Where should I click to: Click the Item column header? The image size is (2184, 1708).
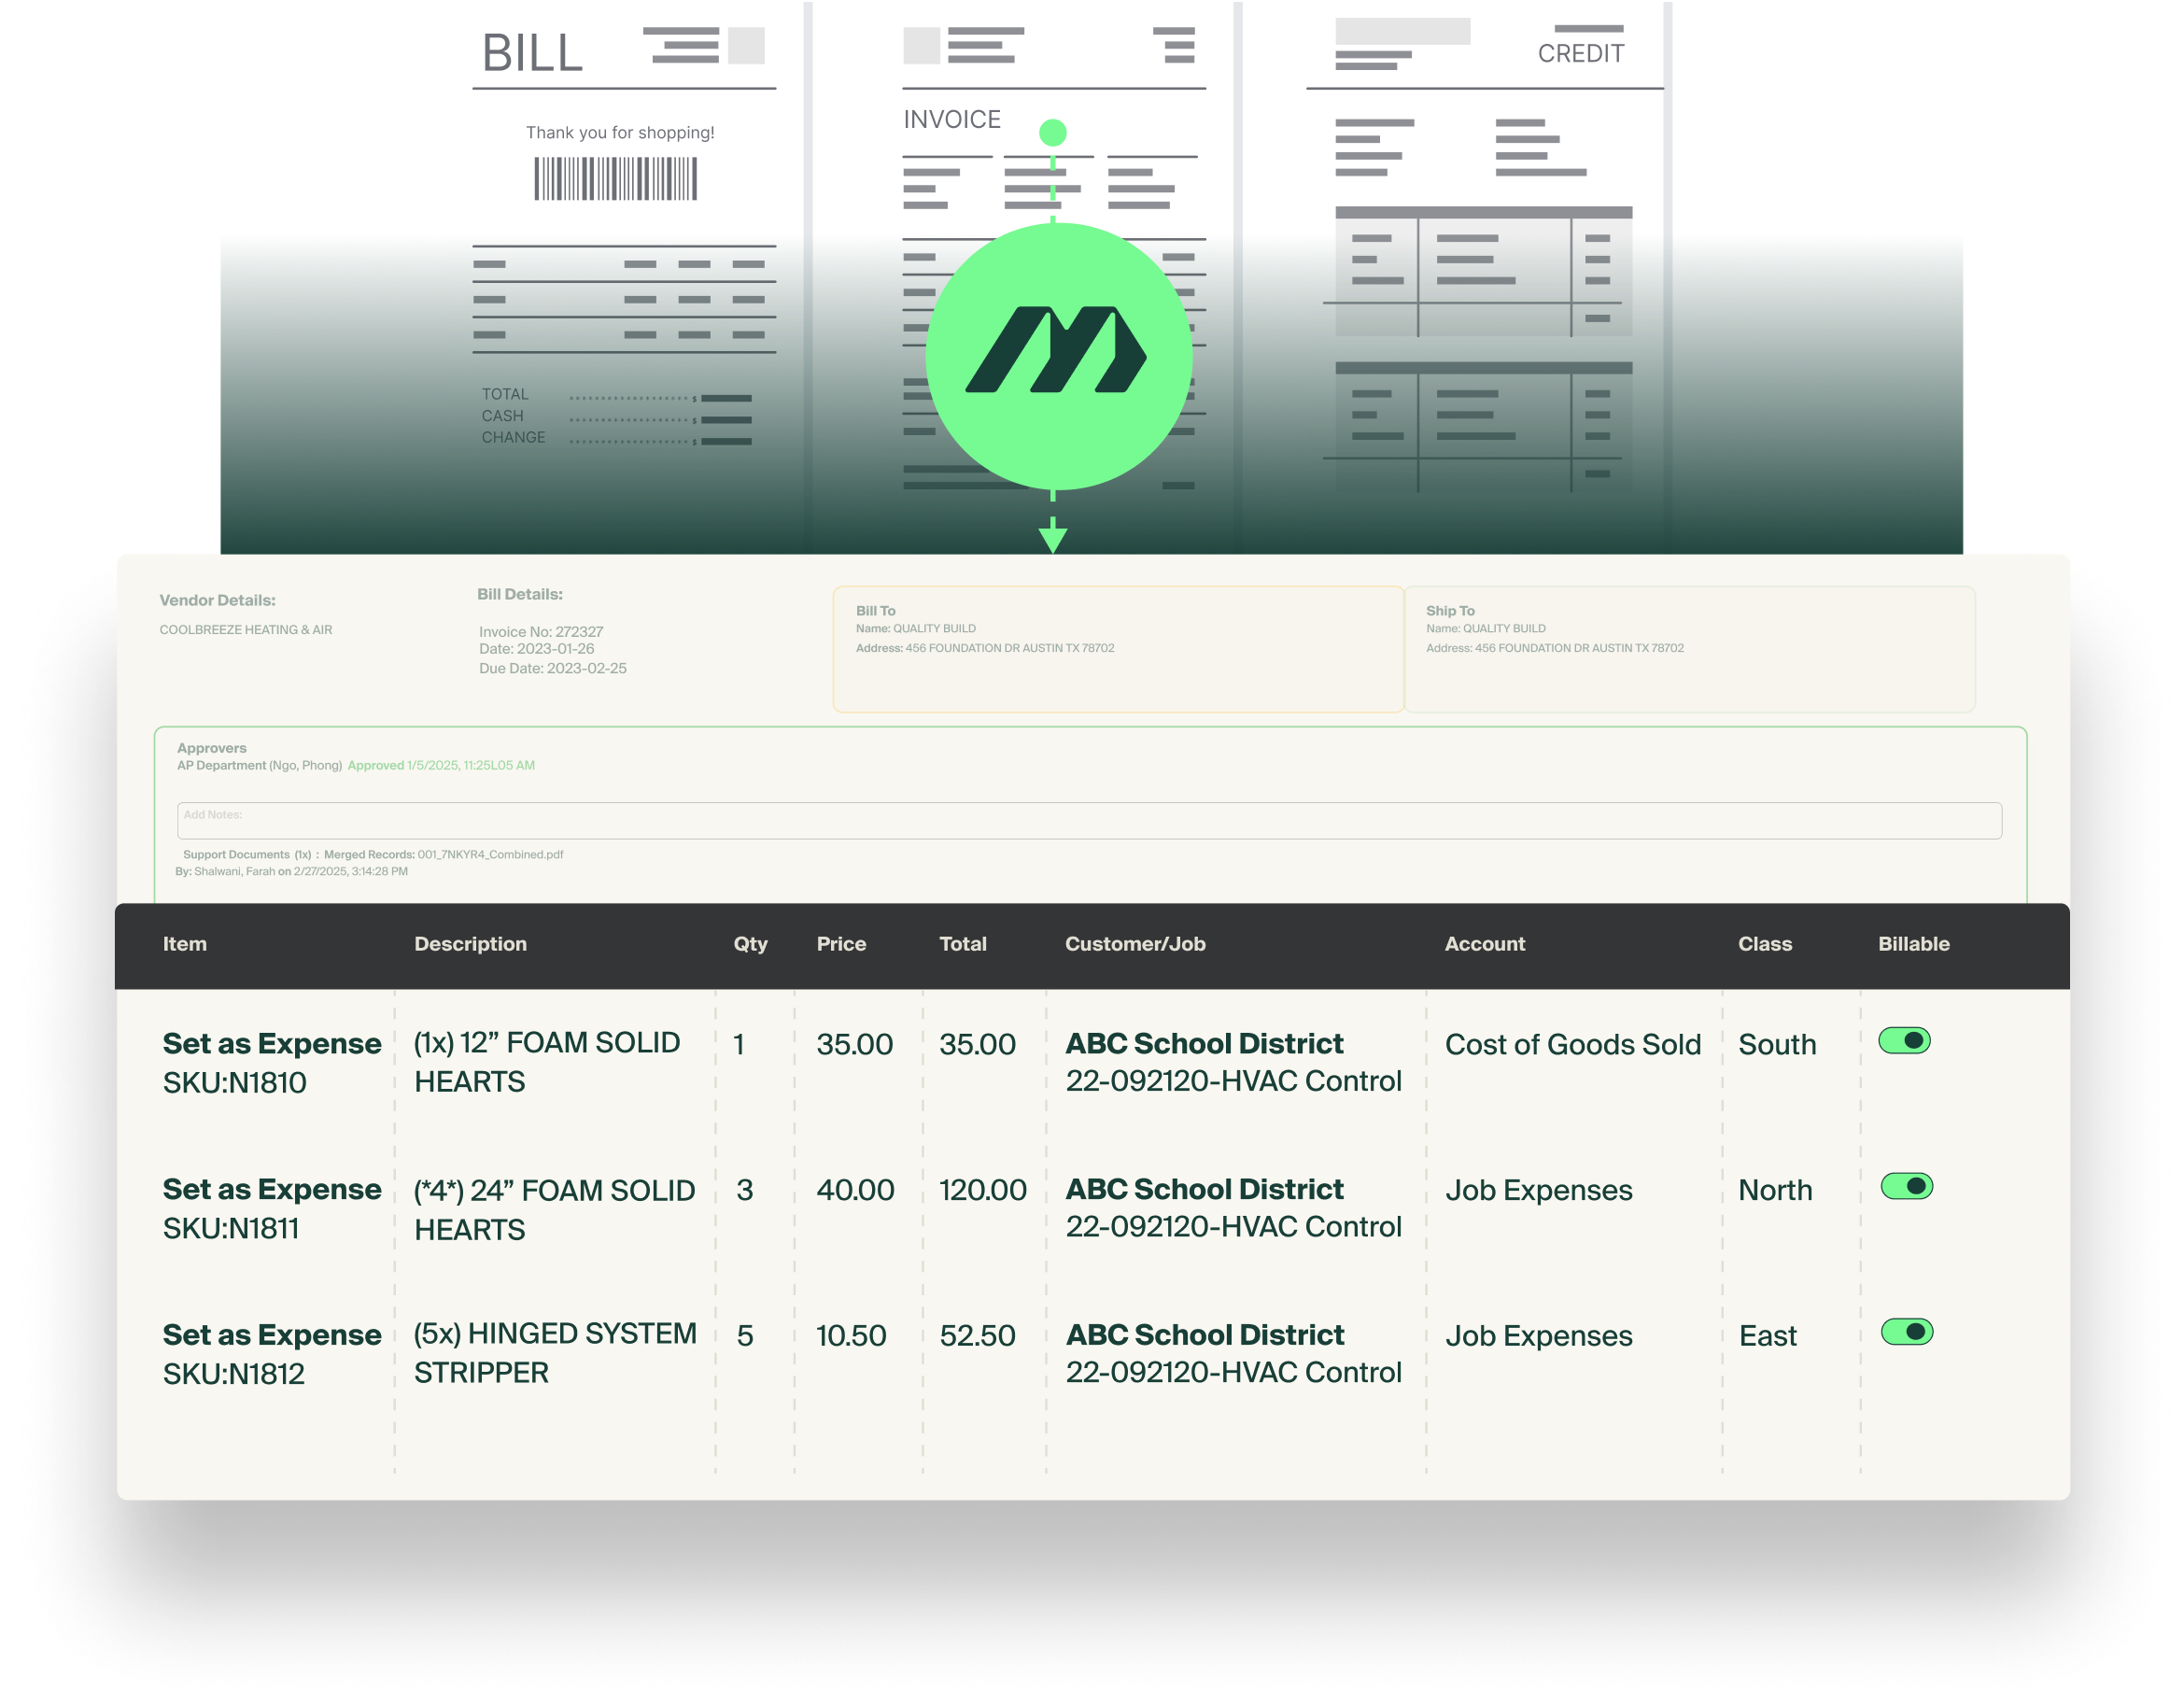point(185,944)
